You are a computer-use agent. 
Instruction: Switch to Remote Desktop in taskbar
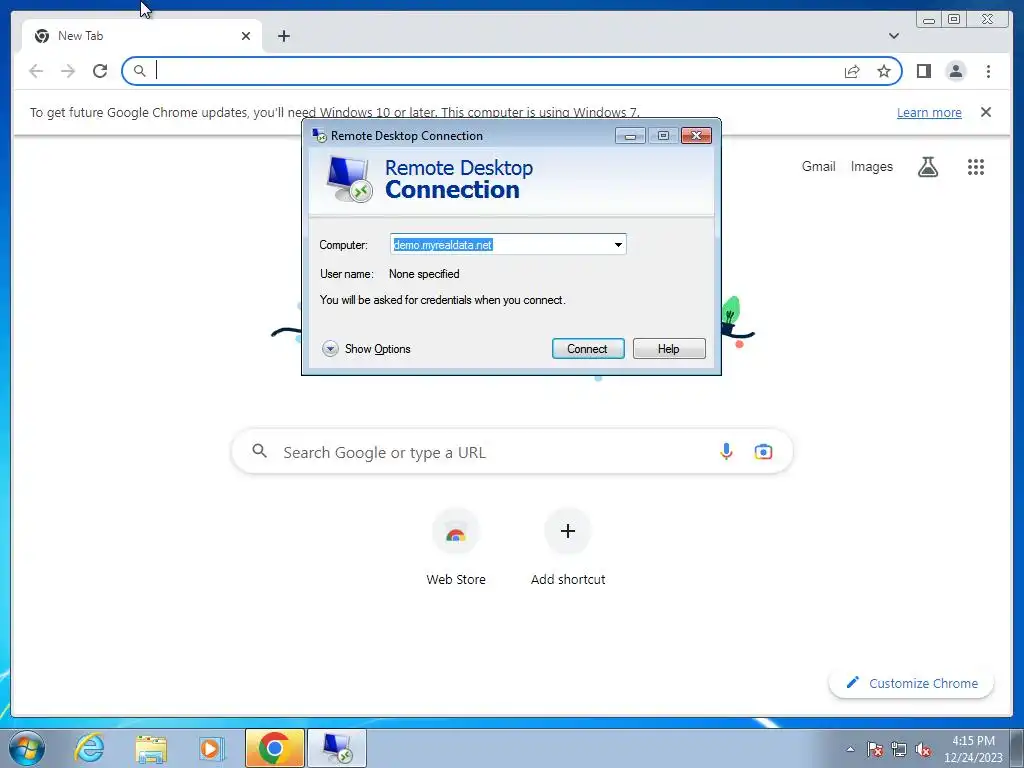point(337,748)
